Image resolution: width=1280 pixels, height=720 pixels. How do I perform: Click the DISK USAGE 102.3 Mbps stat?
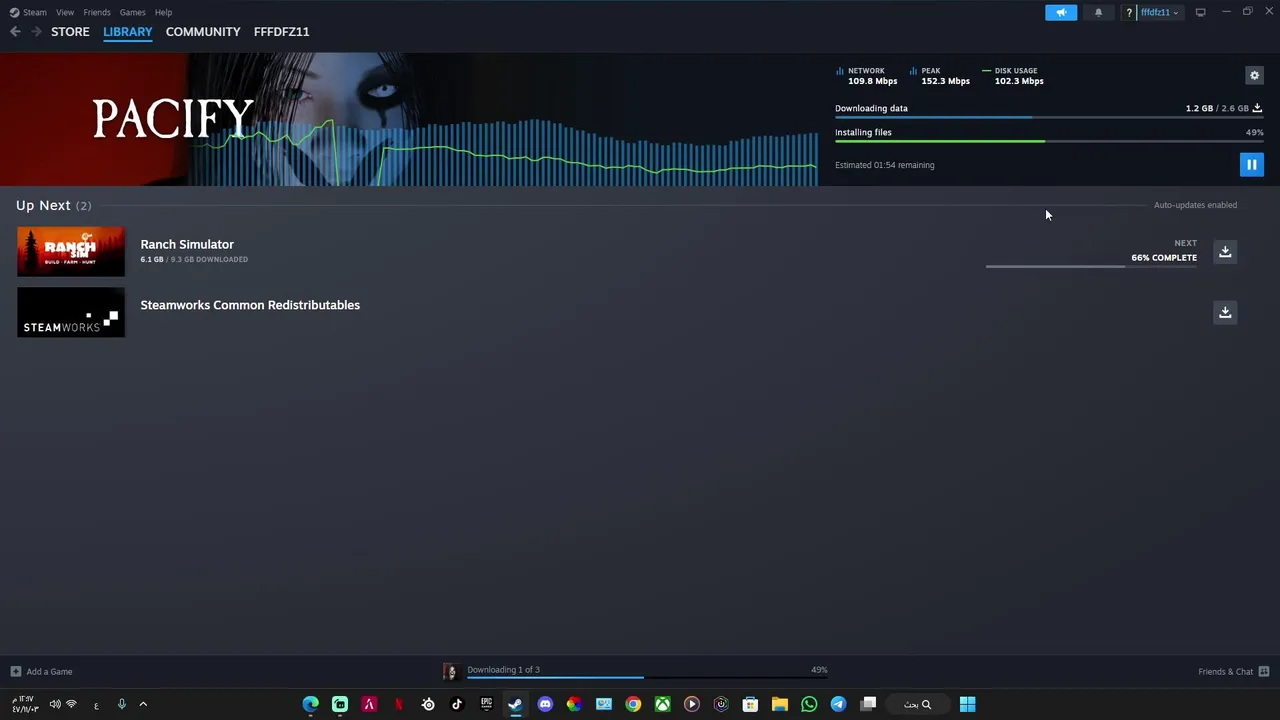click(x=1013, y=76)
